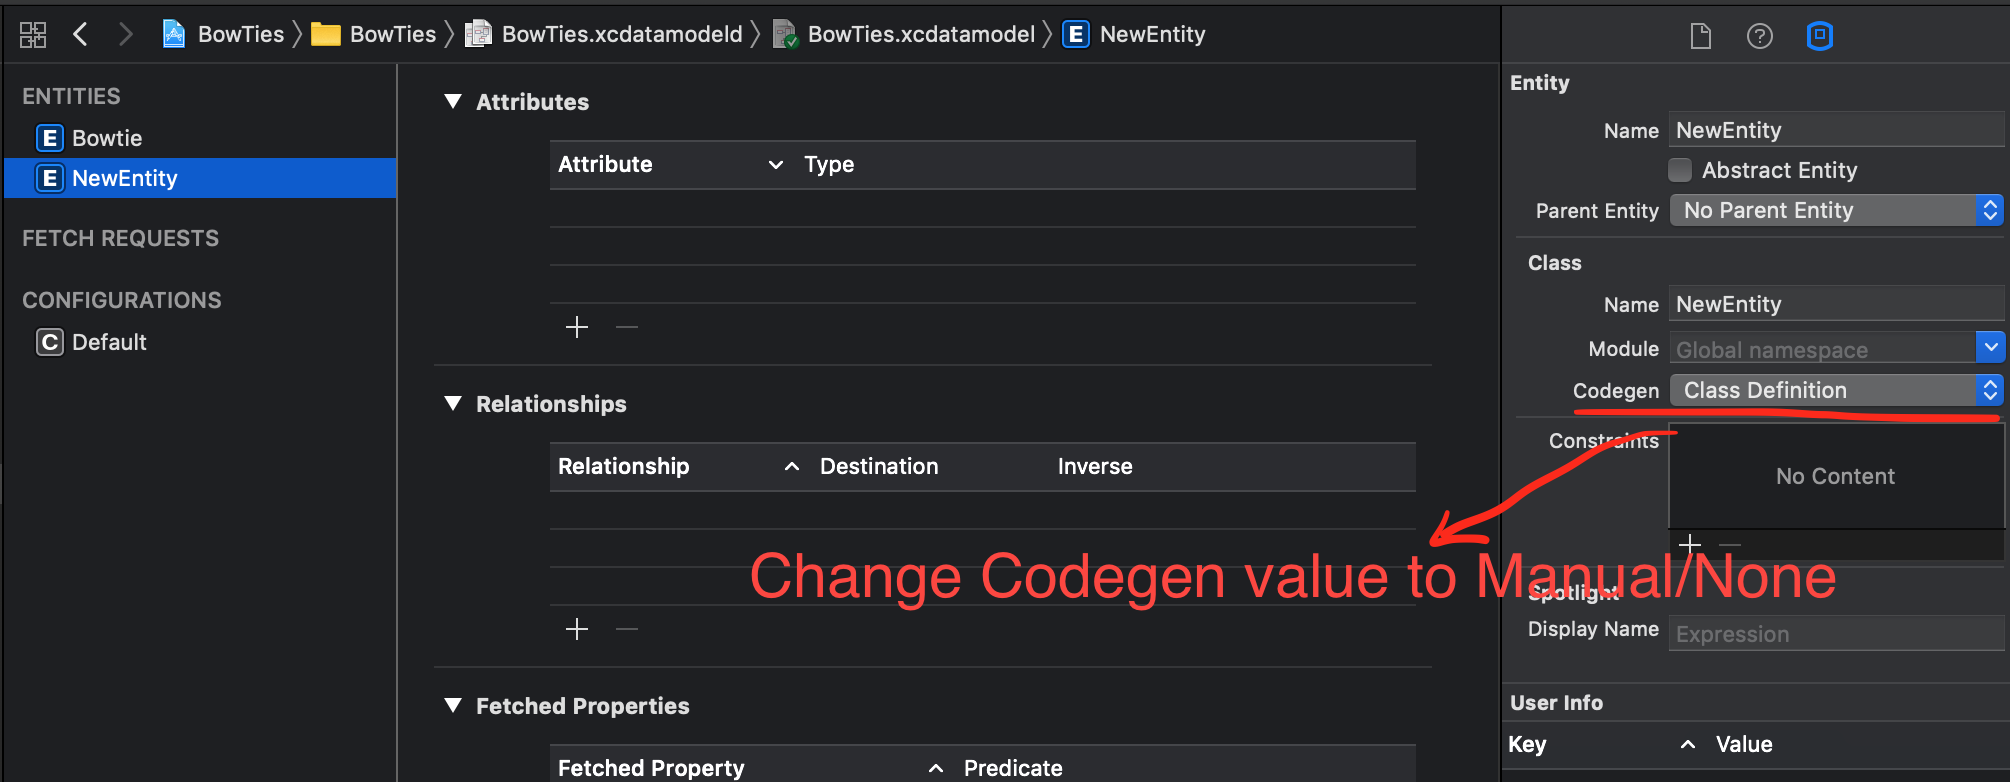Screen dimensions: 2010x782
Task: Collapse the Relationships section
Action: coord(453,404)
